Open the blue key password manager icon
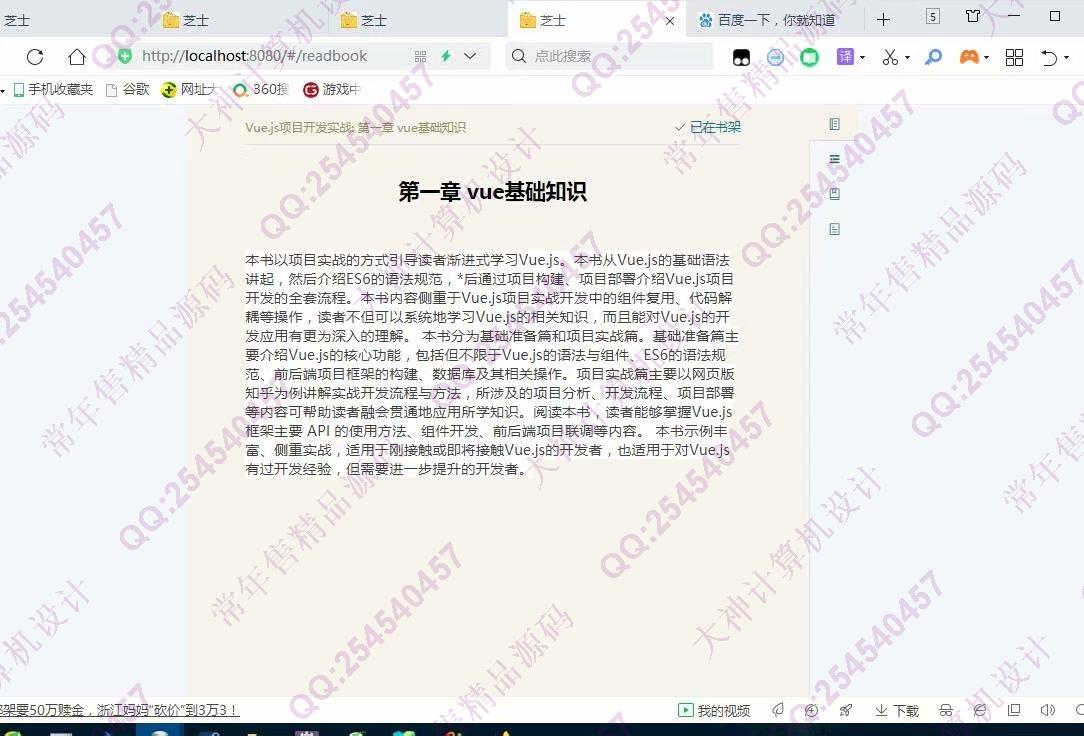1084x736 pixels. click(933, 57)
